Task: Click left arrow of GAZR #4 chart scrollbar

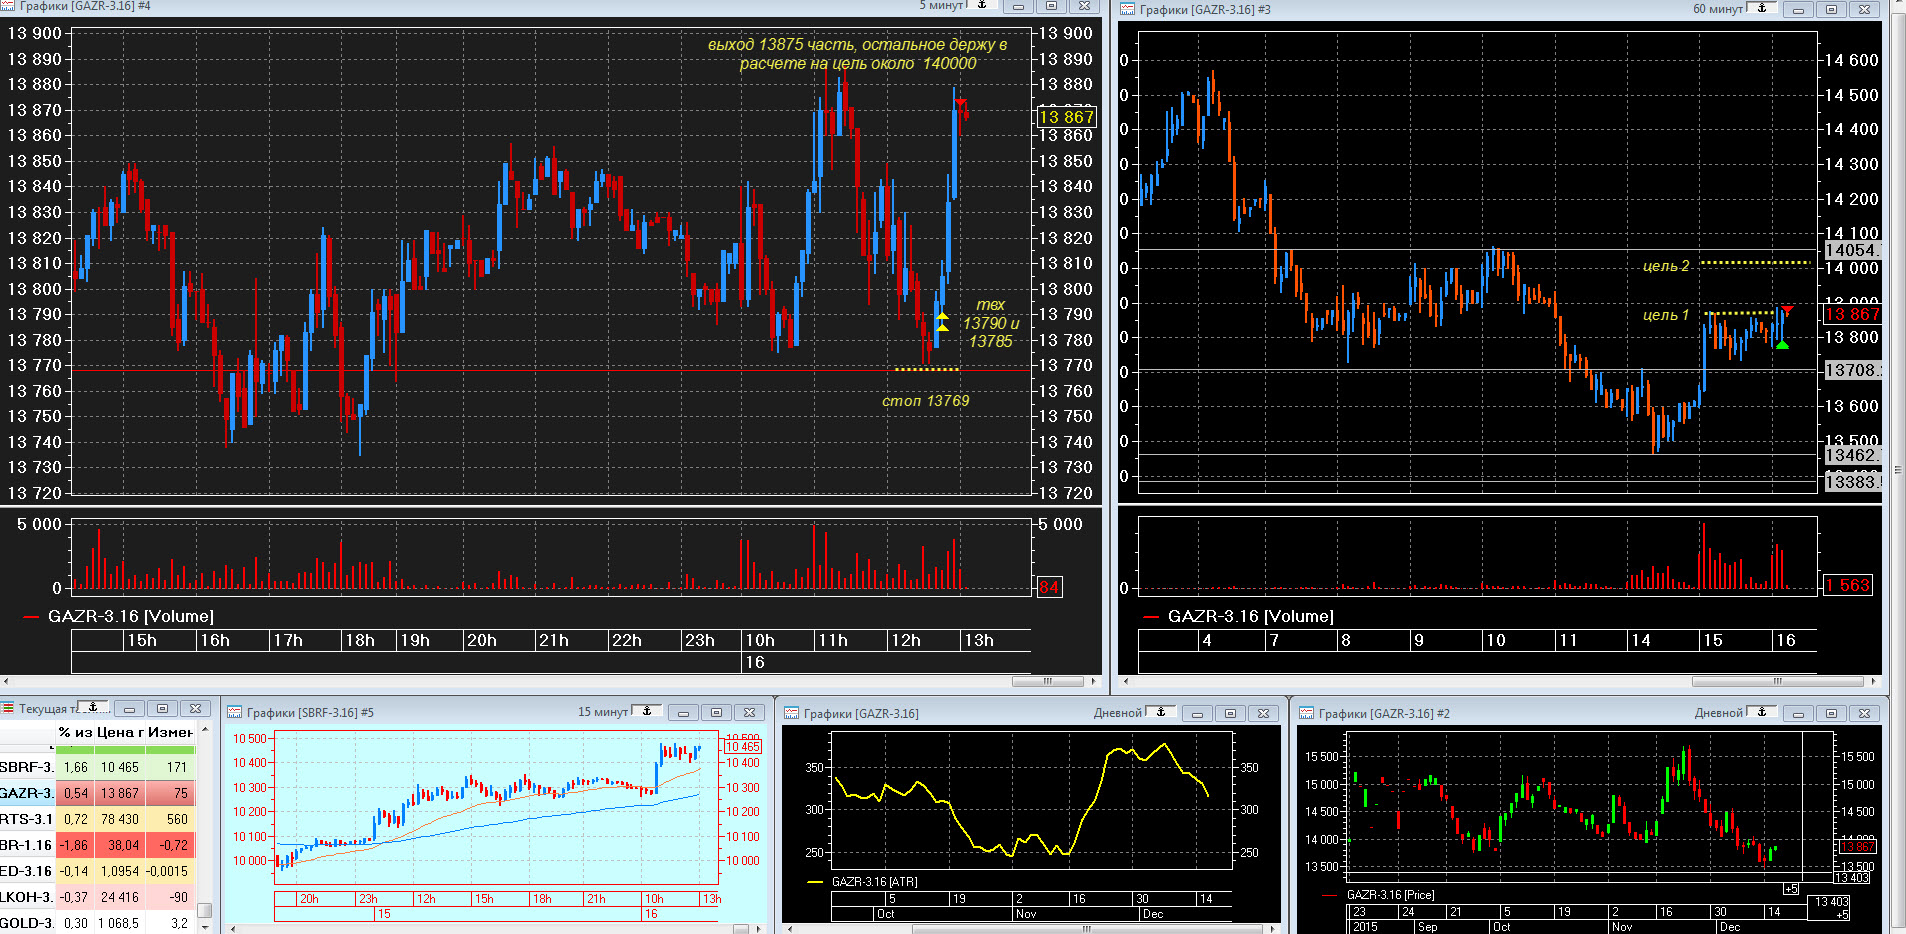Action: tap(5, 681)
